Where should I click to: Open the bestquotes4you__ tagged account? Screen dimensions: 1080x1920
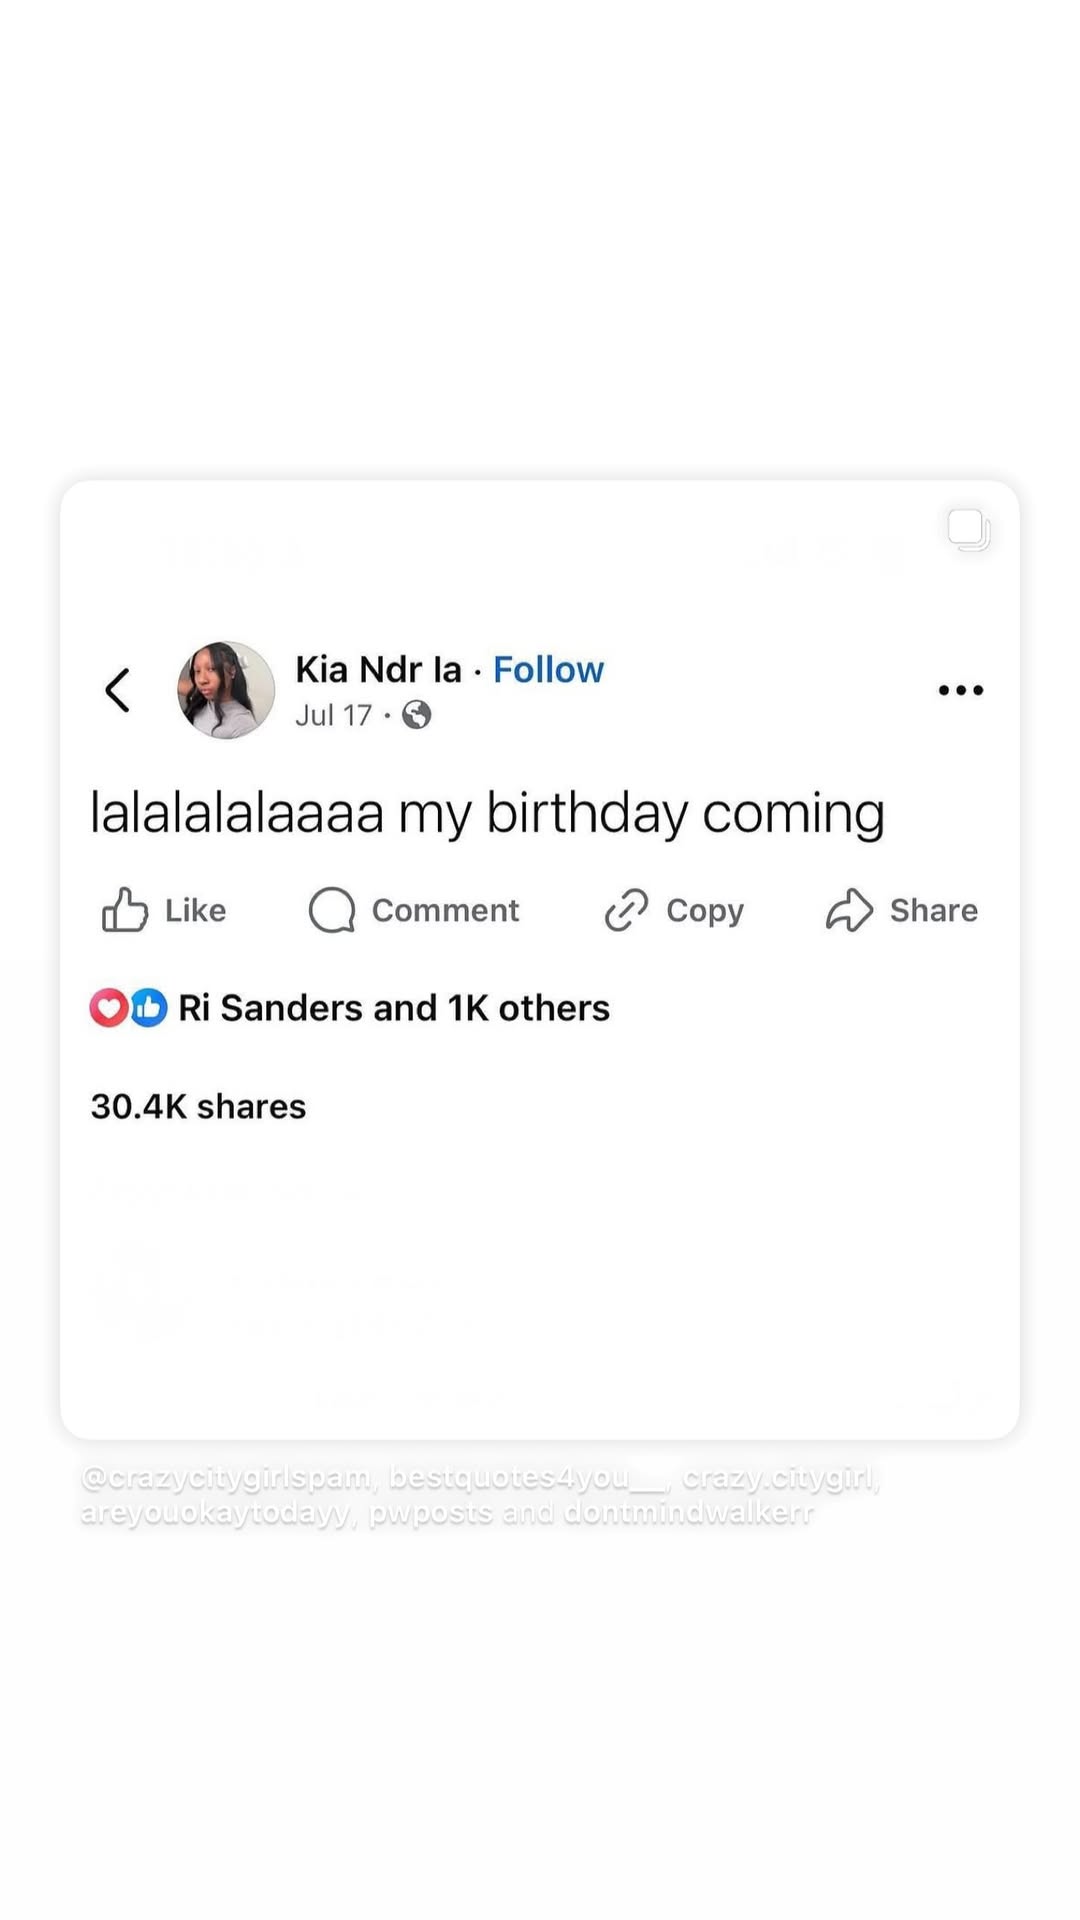point(527,1478)
